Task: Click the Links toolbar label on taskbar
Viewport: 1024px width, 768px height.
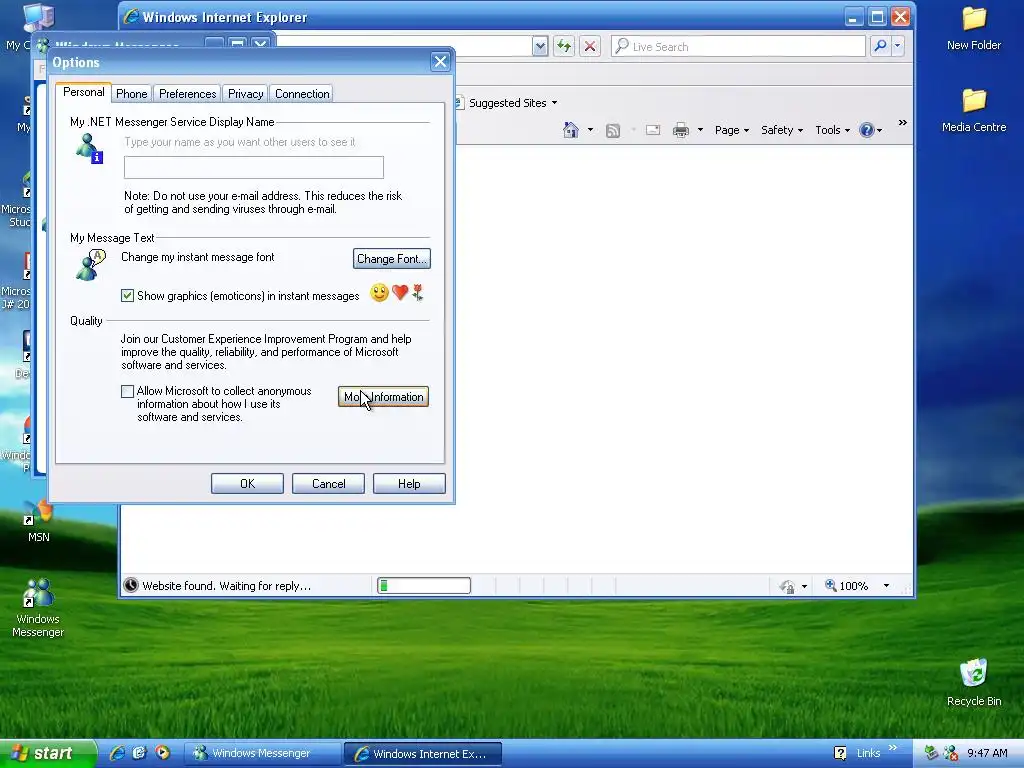Action: point(869,753)
